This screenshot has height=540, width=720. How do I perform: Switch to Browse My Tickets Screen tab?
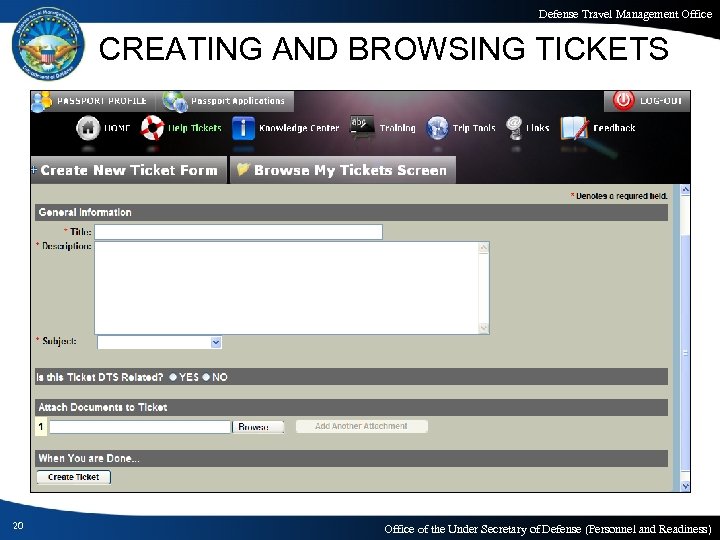click(x=343, y=170)
